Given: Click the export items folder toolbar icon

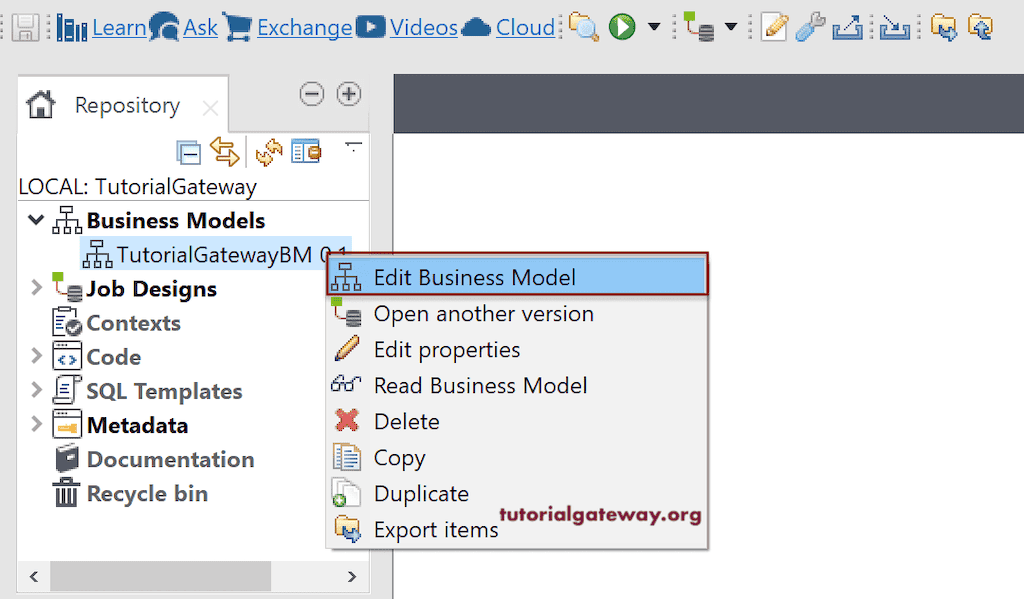Looking at the screenshot, I should pyautogui.click(x=943, y=27).
